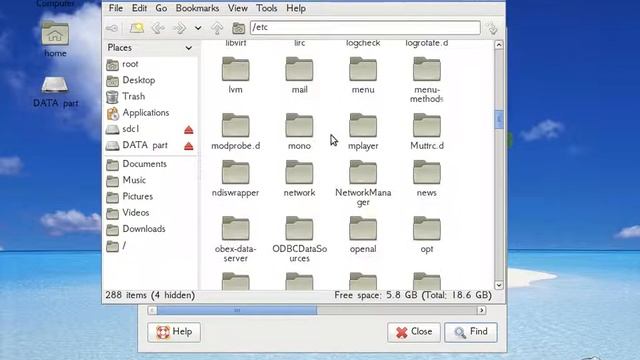The height and width of the screenshot is (360, 640).
Task: Open the mail folder
Action: tap(299, 76)
